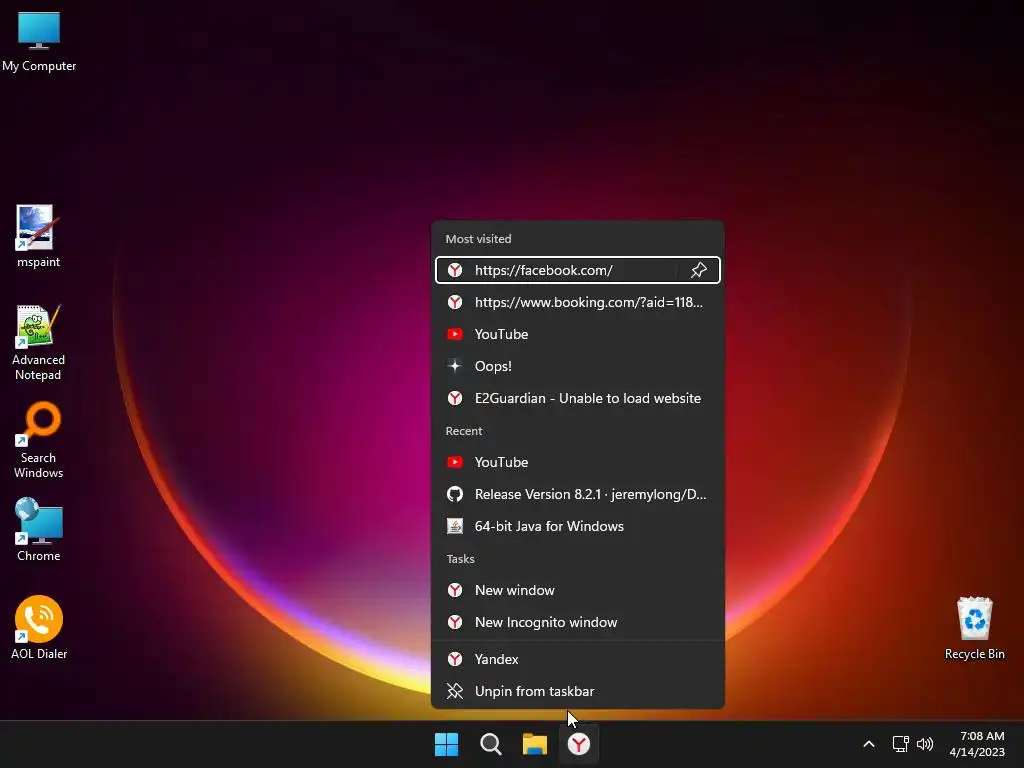1024x768 pixels.
Task: Open YouTube under Most visited
Action: click(577, 334)
